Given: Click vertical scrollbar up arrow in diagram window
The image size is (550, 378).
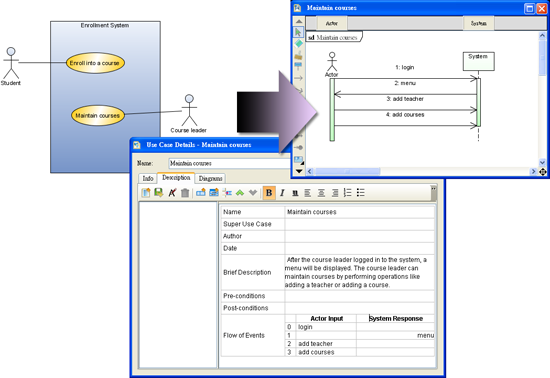Looking at the screenshot, I should [x=542, y=35].
